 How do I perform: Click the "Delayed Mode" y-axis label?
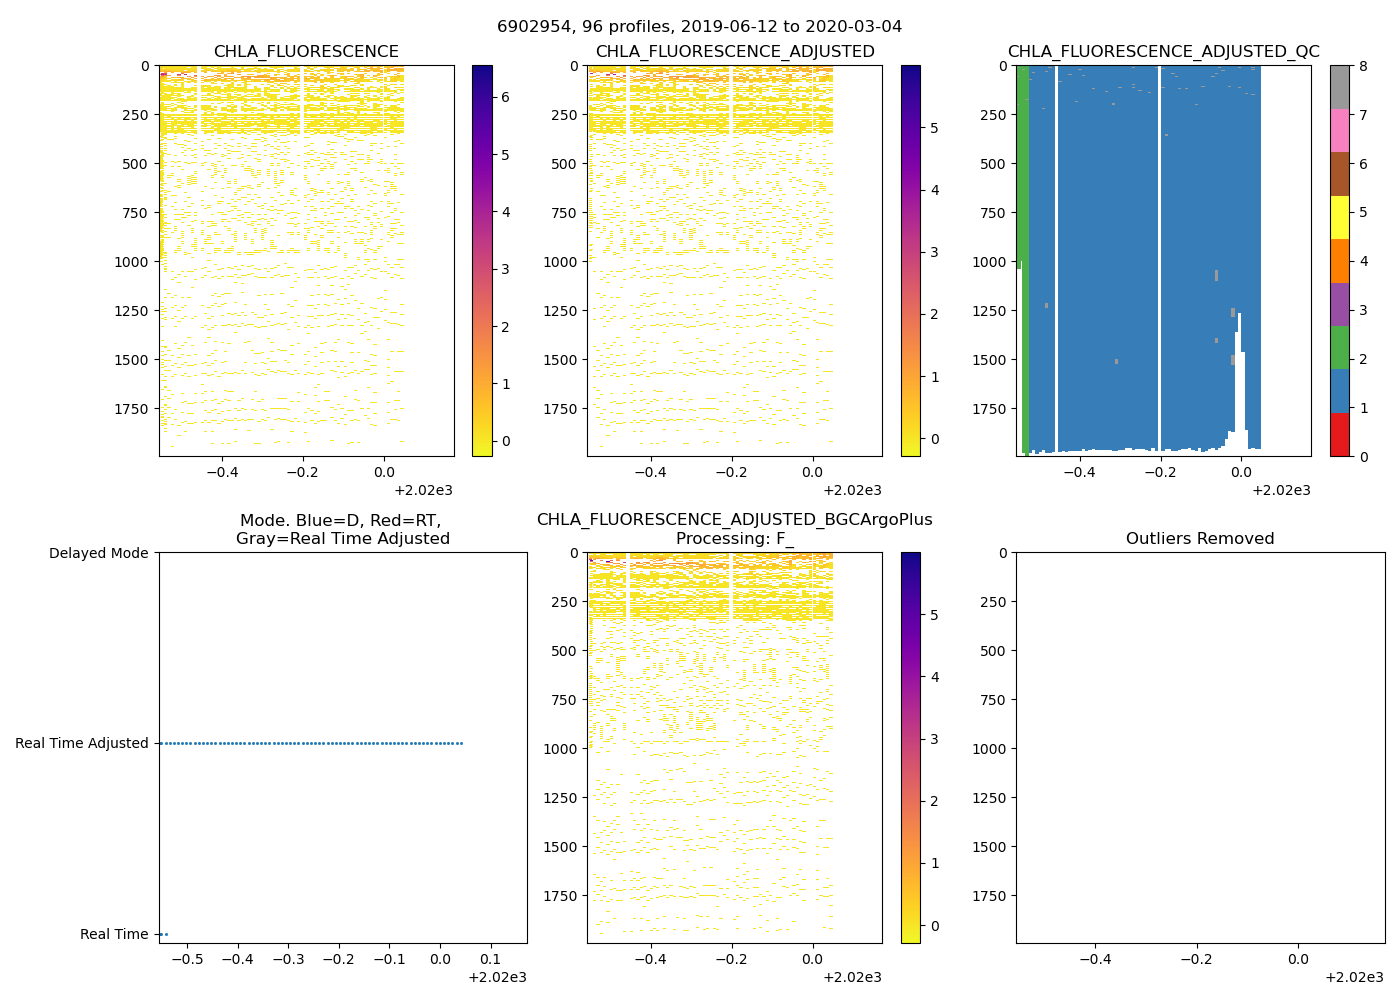point(98,553)
